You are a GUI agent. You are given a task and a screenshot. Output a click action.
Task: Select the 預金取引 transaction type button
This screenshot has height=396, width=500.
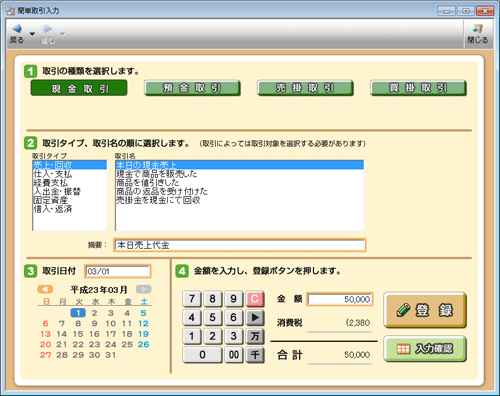coord(192,88)
